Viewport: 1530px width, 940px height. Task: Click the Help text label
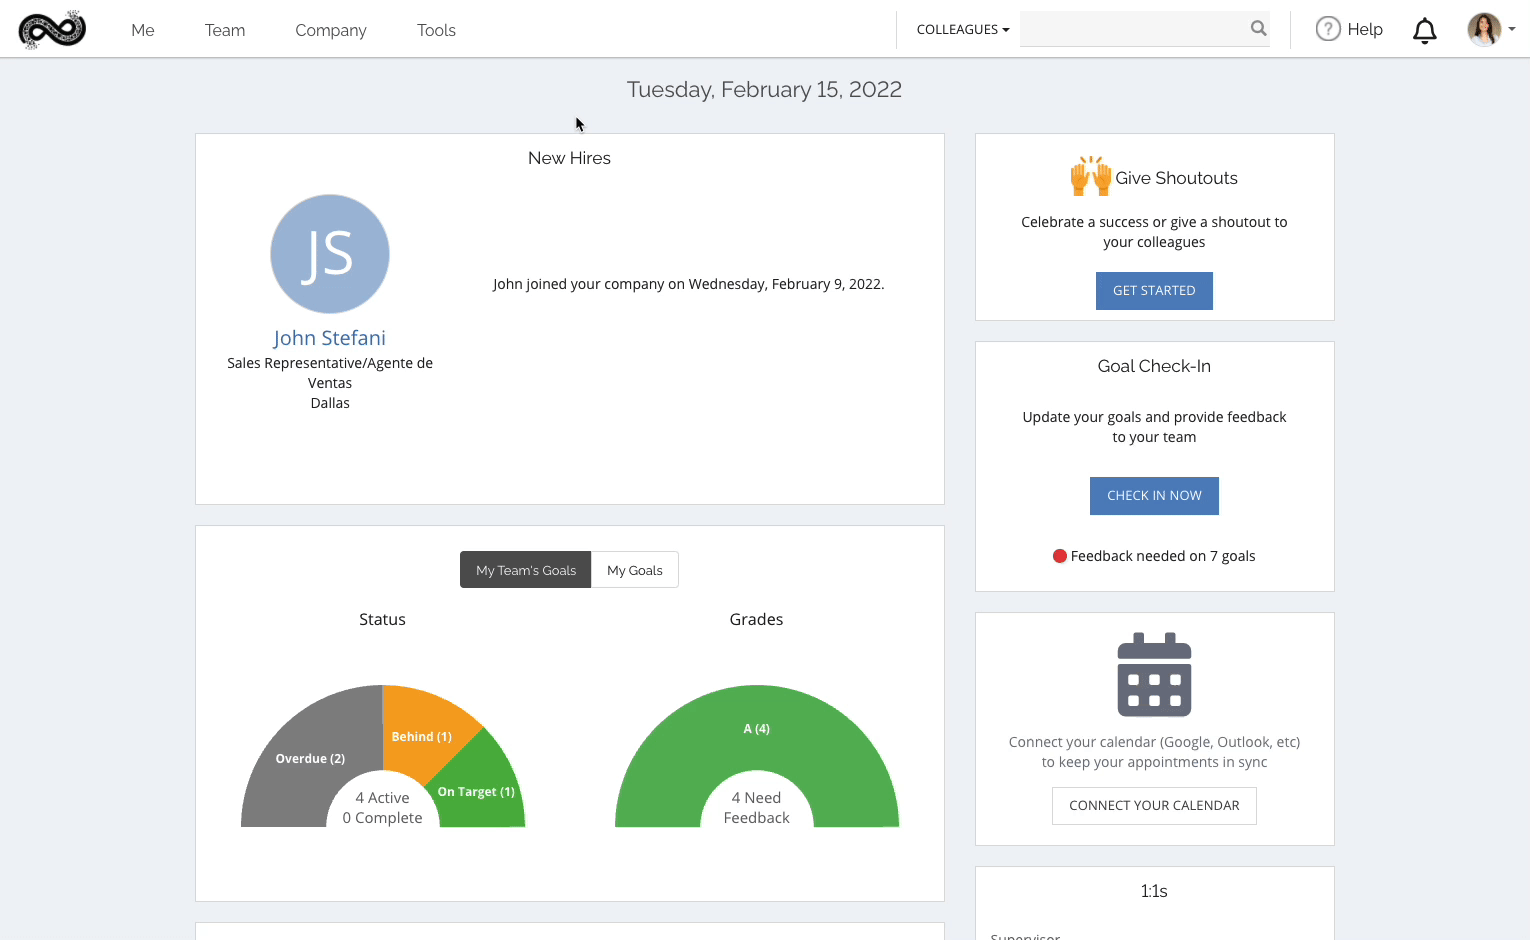(x=1364, y=29)
